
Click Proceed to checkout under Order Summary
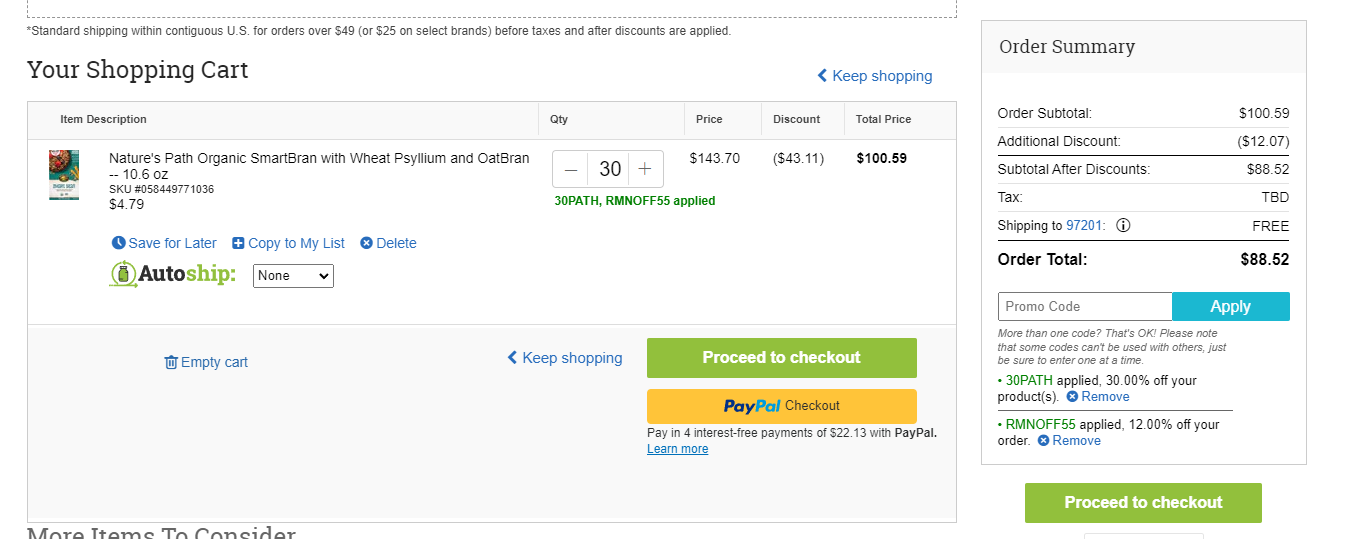[1143, 503]
